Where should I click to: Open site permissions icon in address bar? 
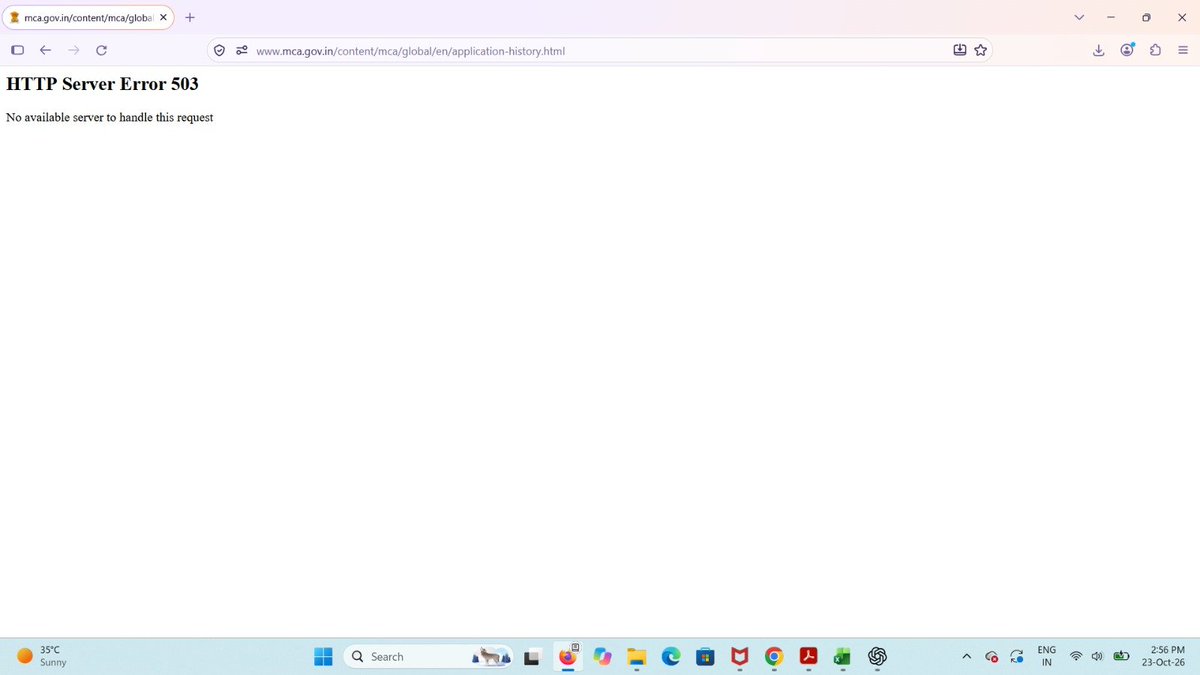[x=241, y=50]
